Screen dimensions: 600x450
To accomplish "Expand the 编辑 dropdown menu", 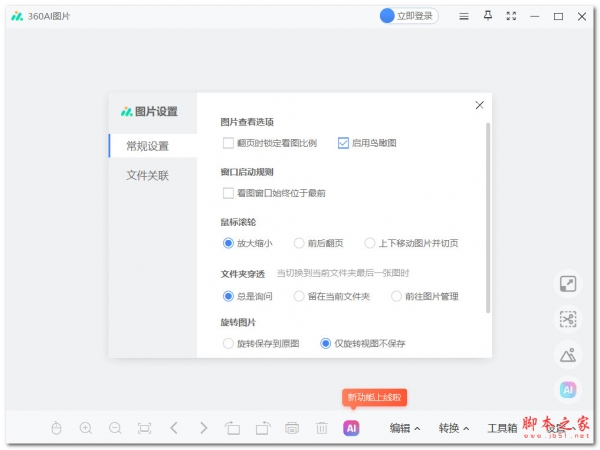I will (405, 428).
